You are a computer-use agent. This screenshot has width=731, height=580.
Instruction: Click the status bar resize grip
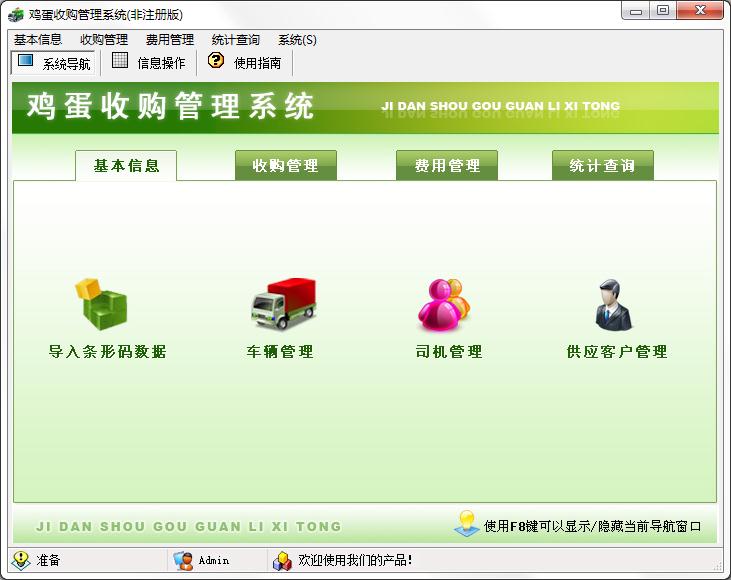(717, 566)
